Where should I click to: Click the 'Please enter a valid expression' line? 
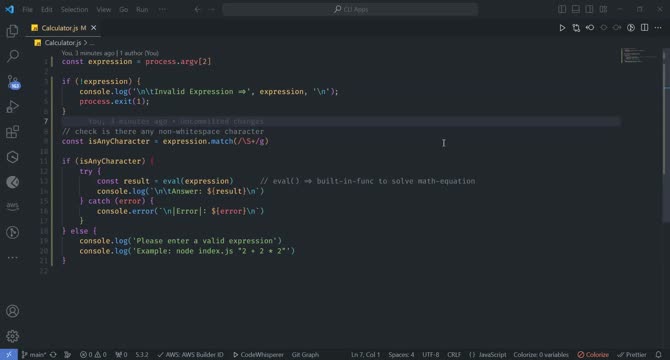point(180,241)
